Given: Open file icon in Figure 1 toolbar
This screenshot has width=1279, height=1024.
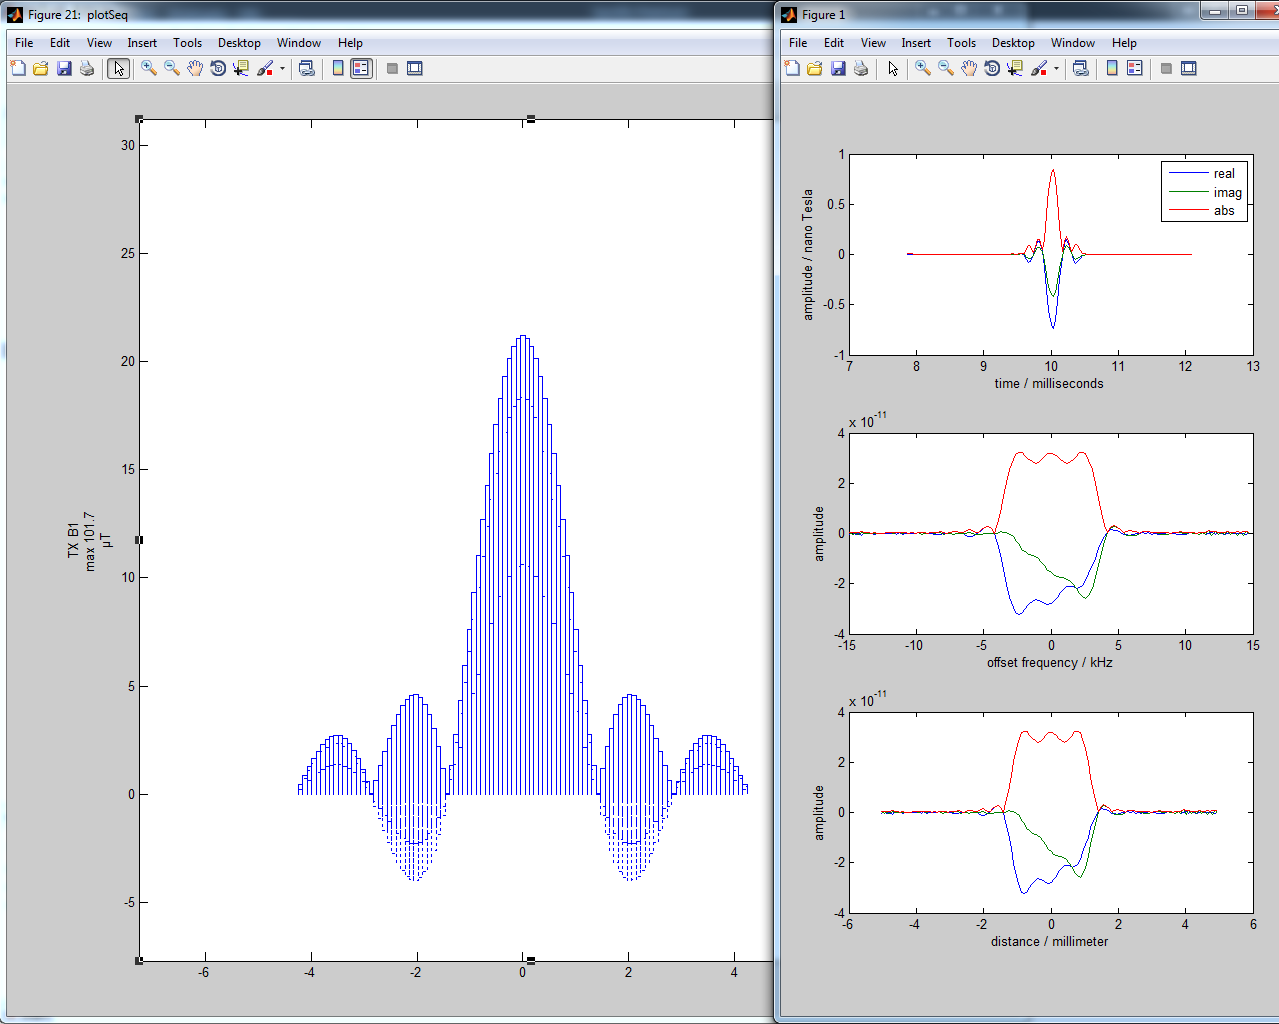Looking at the screenshot, I should point(815,68).
